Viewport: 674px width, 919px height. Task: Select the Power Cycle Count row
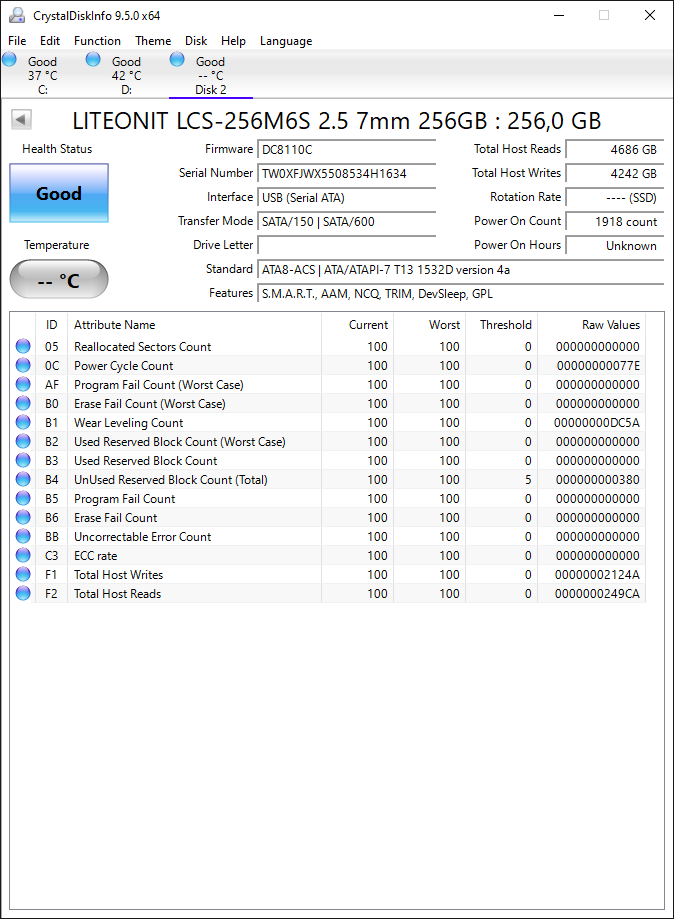click(x=328, y=366)
